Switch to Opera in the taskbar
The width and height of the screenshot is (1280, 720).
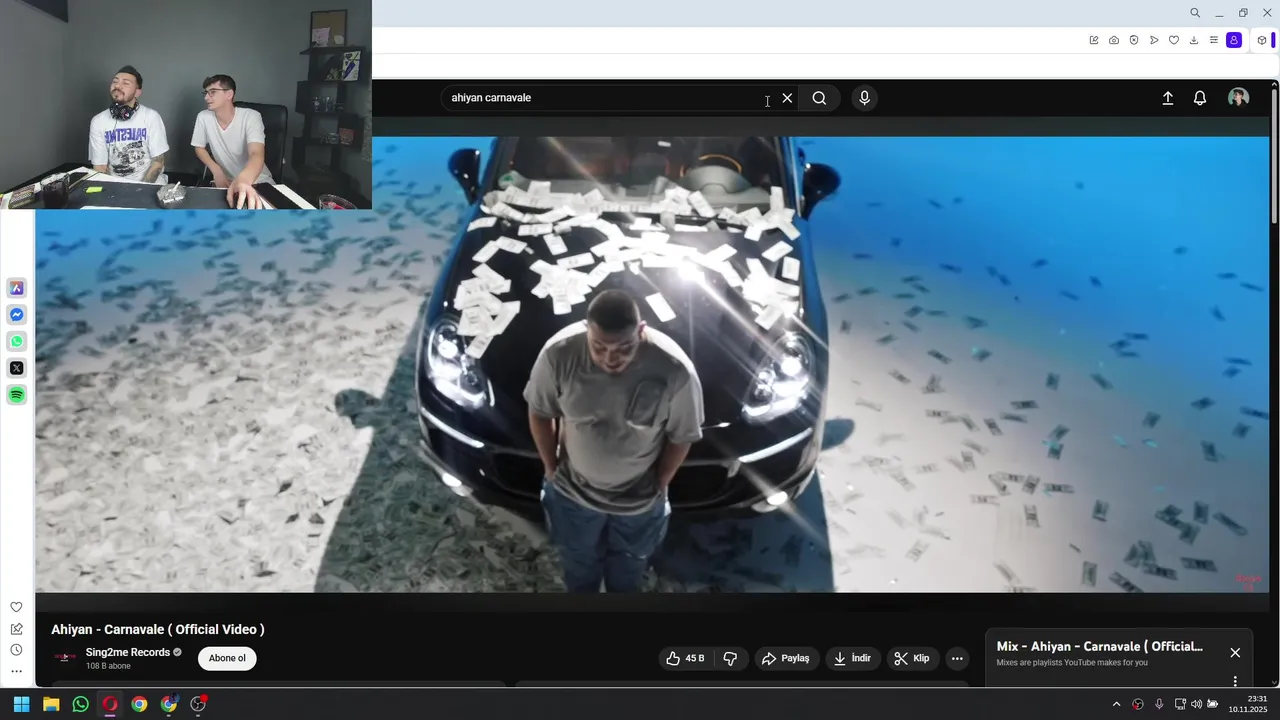(110, 704)
